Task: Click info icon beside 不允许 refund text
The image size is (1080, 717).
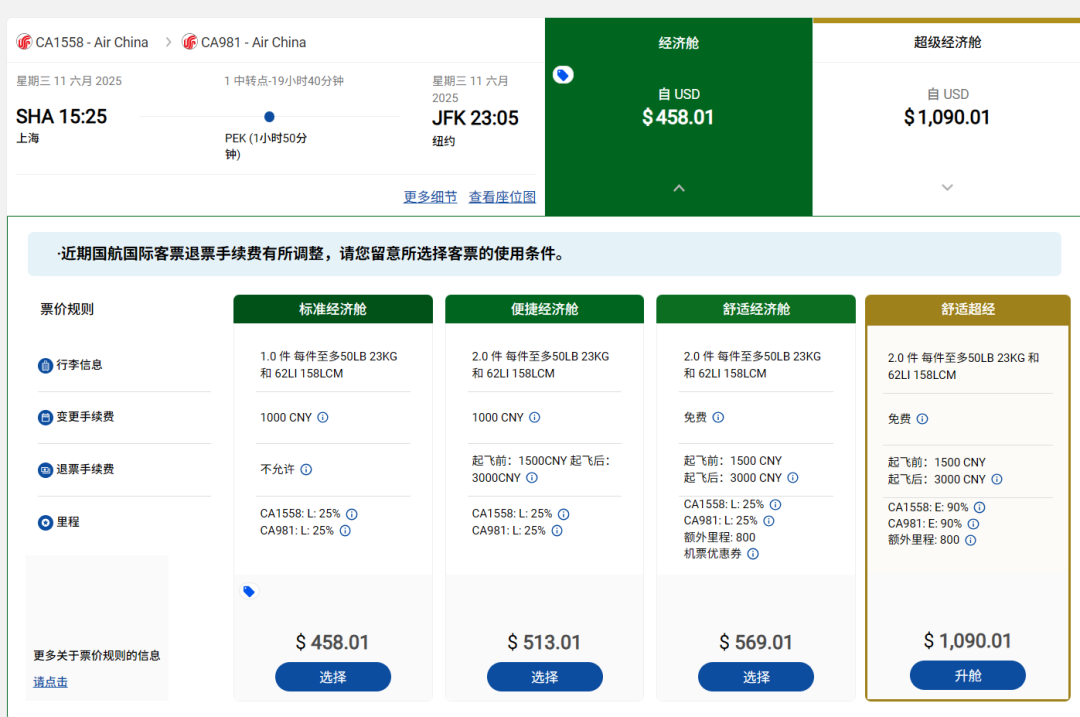Action: [x=306, y=470]
